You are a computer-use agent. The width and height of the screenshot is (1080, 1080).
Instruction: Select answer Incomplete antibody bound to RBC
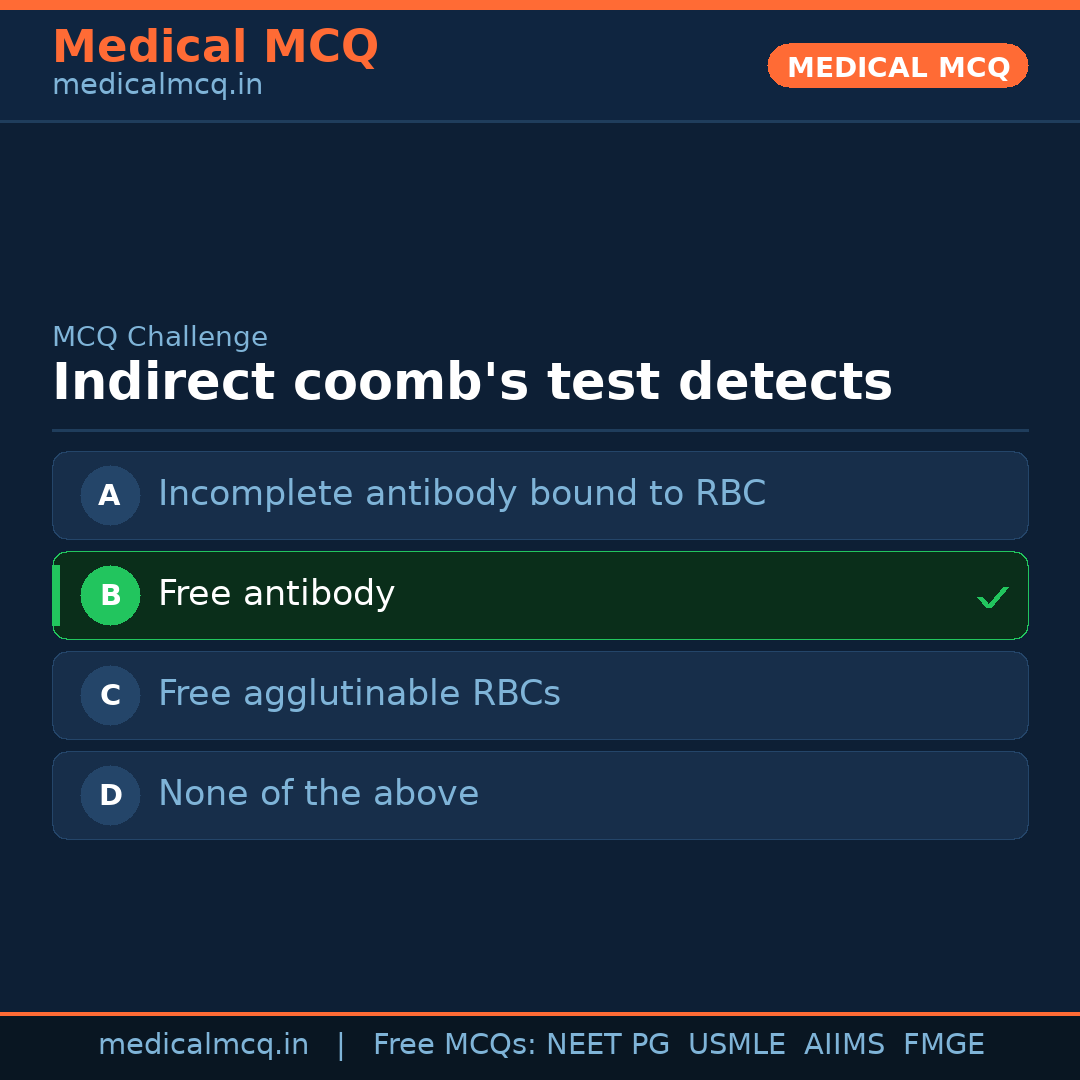[462, 494]
